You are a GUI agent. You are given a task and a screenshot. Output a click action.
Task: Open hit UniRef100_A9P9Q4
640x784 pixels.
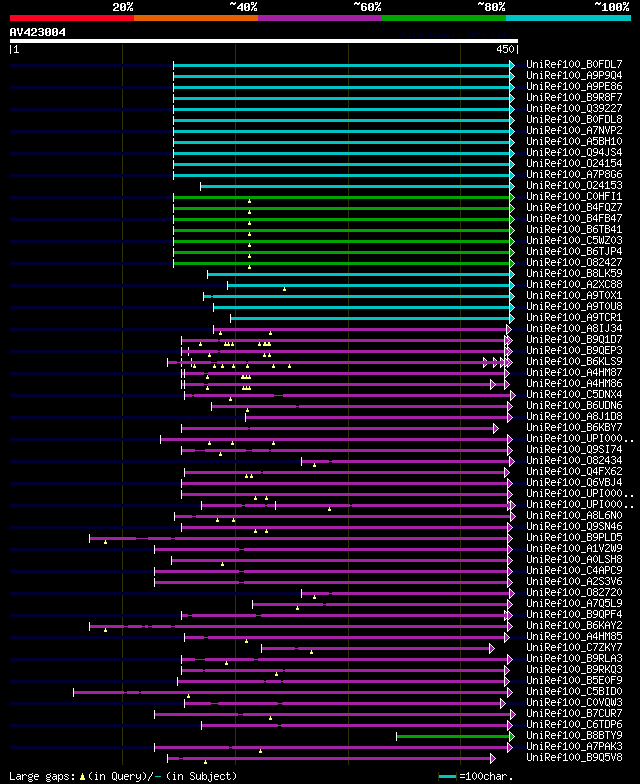[574, 76]
